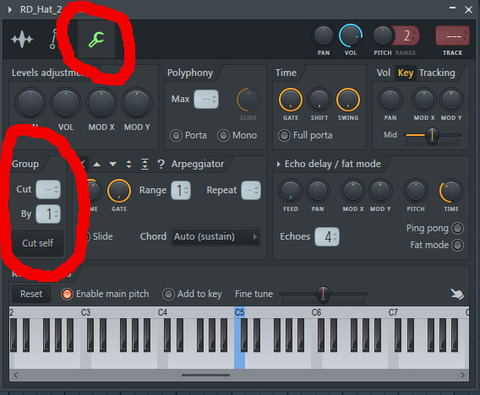Click the keyboard horizontal scrollbar thumb
Viewport: 480px width, 395px height.
pyautogui.click(x=206, y=375)
